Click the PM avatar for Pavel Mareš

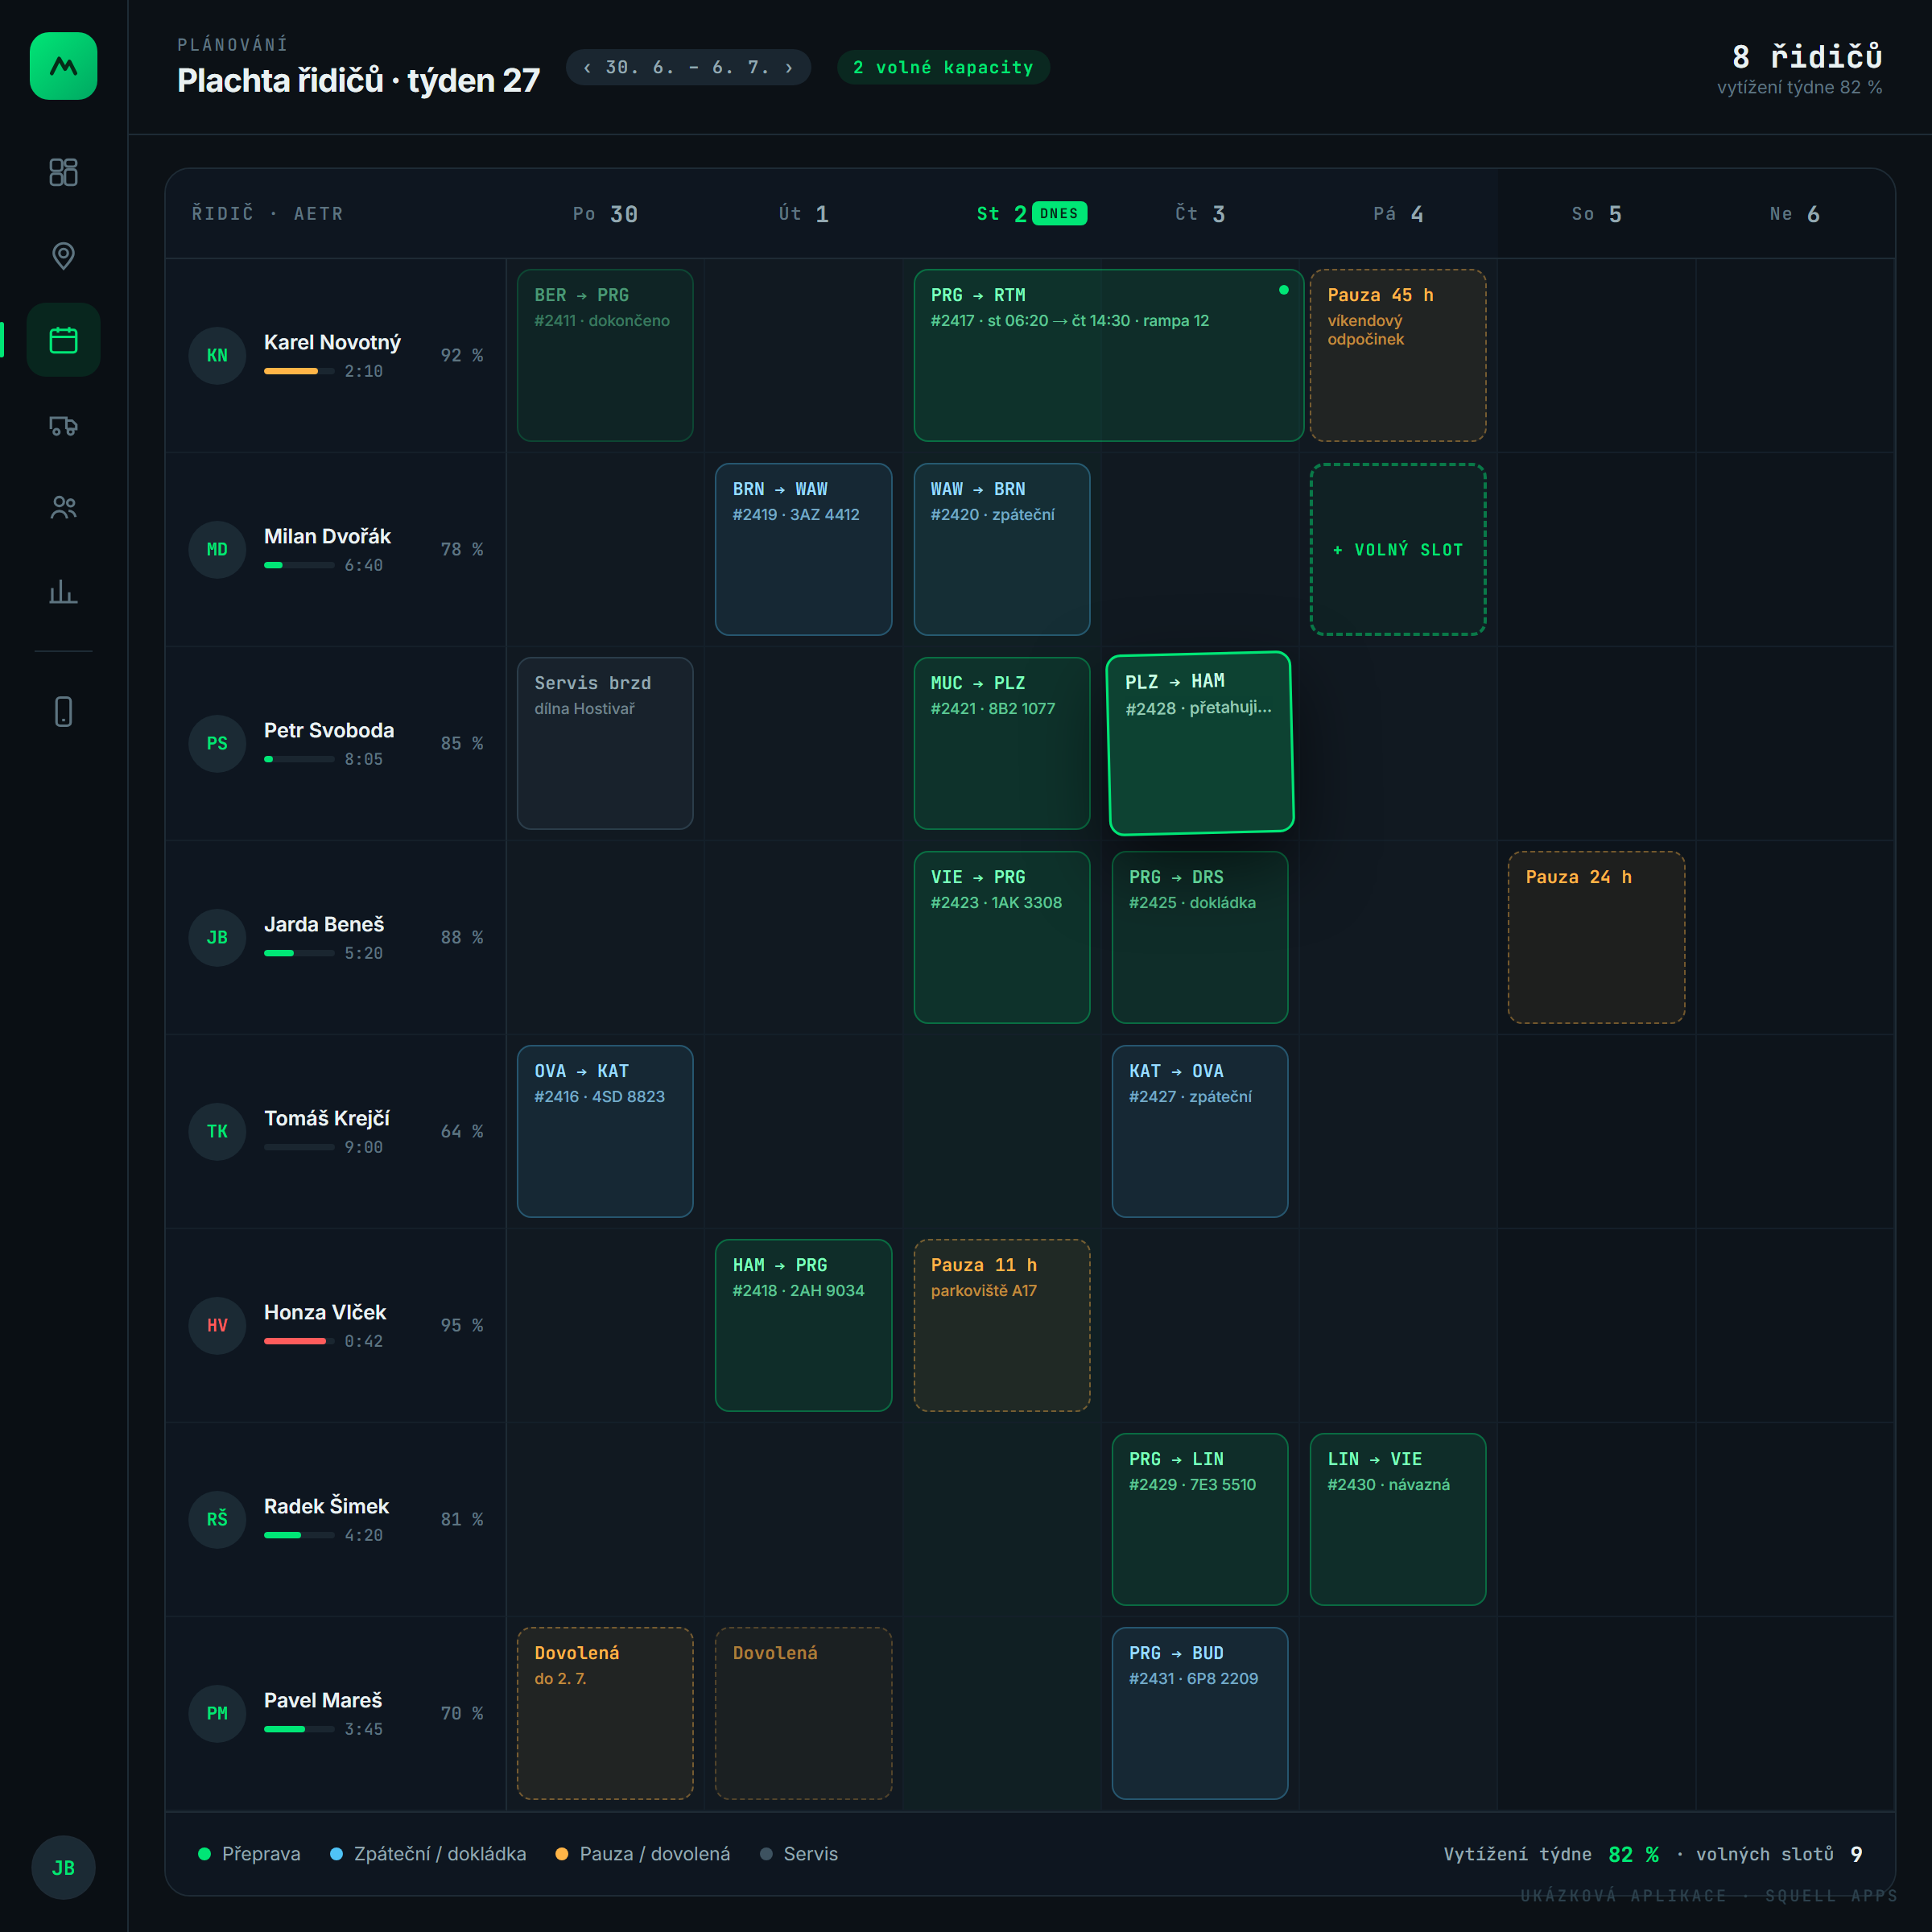[217, 1713]
